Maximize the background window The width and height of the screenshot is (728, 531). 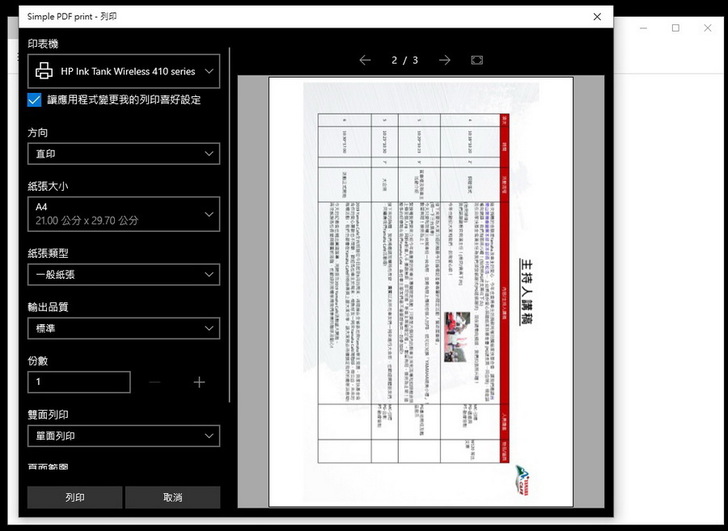tap(676, 28)
